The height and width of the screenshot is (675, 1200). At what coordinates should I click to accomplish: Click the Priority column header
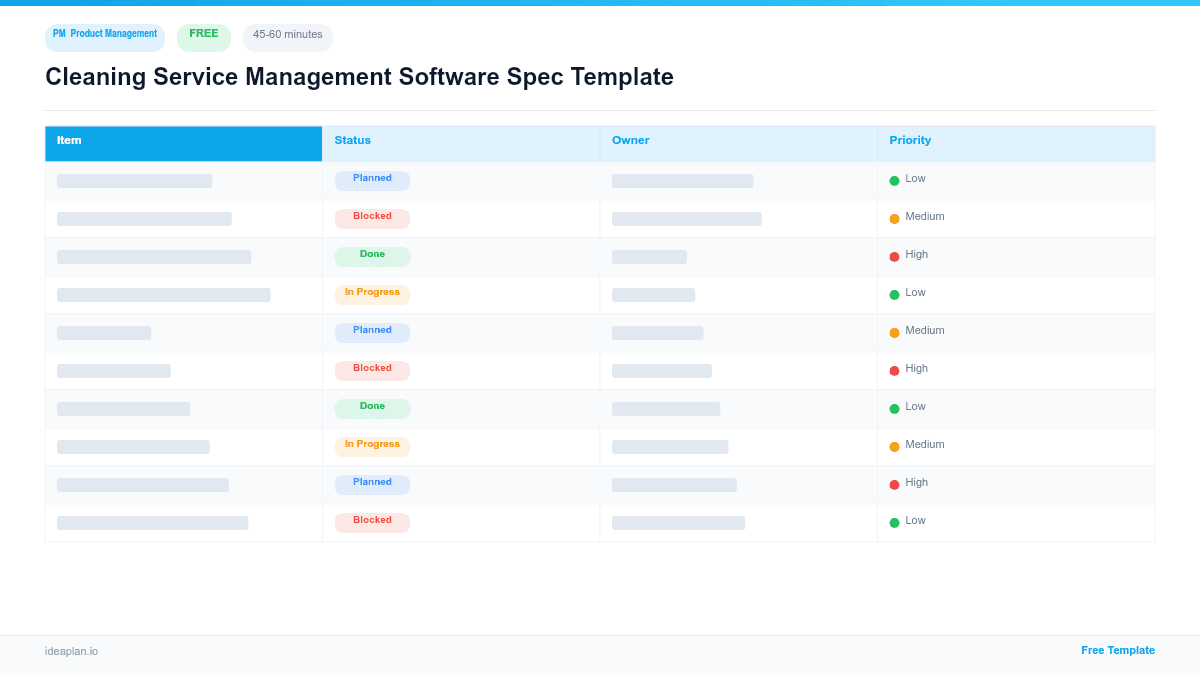910,140
